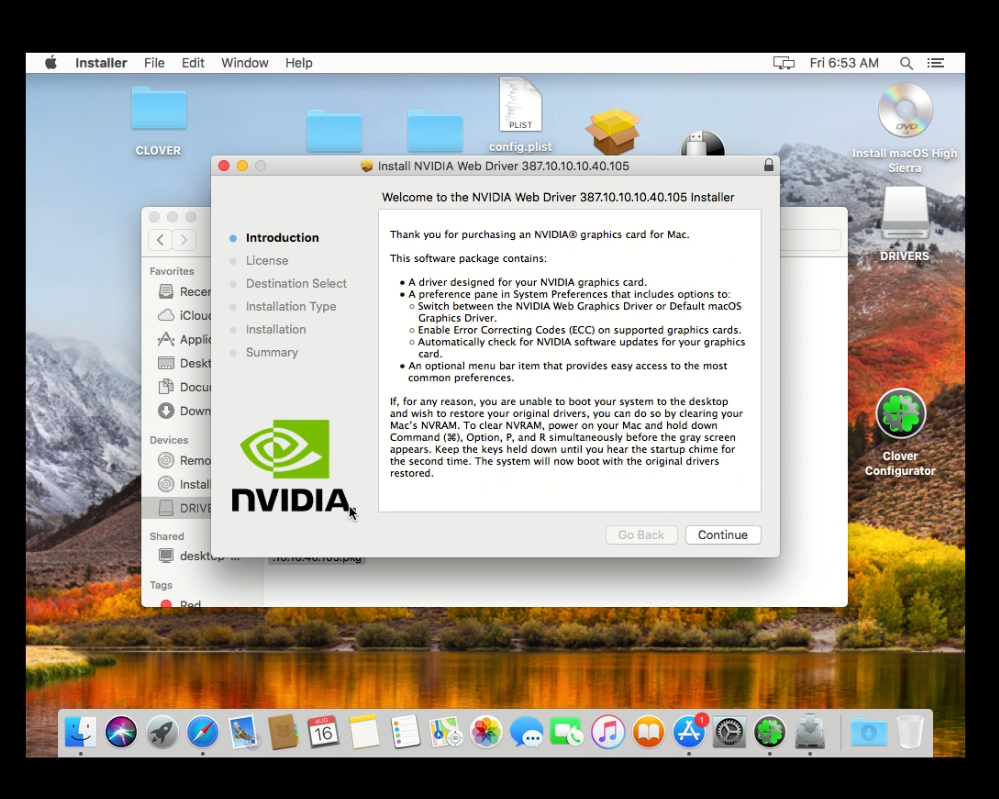The height and width of the screenshot is (799, 999).
Task: Open Safari from the Dock
Action: point(203,731)
